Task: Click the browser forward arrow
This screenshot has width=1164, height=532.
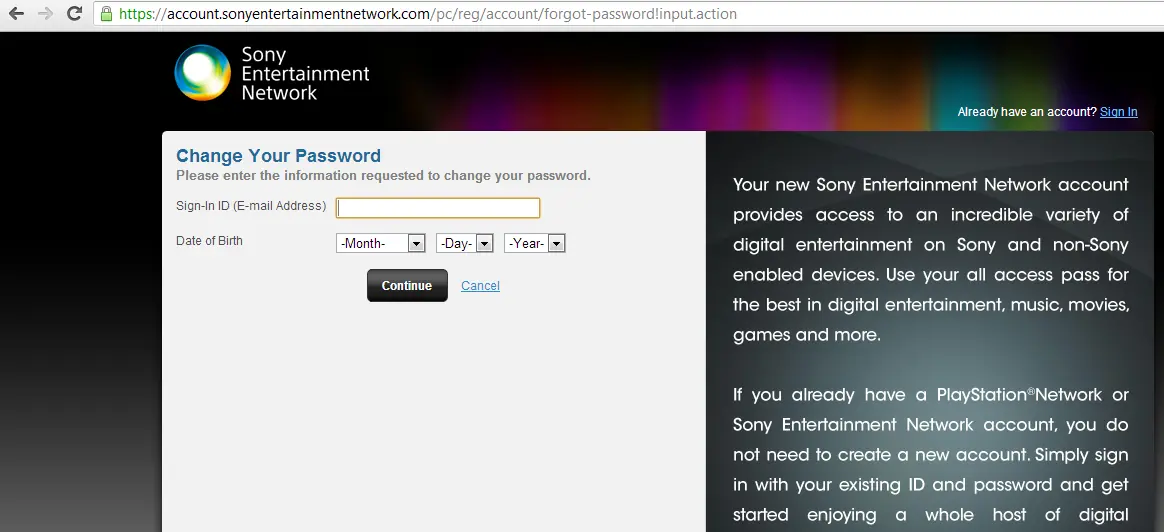Action: click(x=45, y=13)
